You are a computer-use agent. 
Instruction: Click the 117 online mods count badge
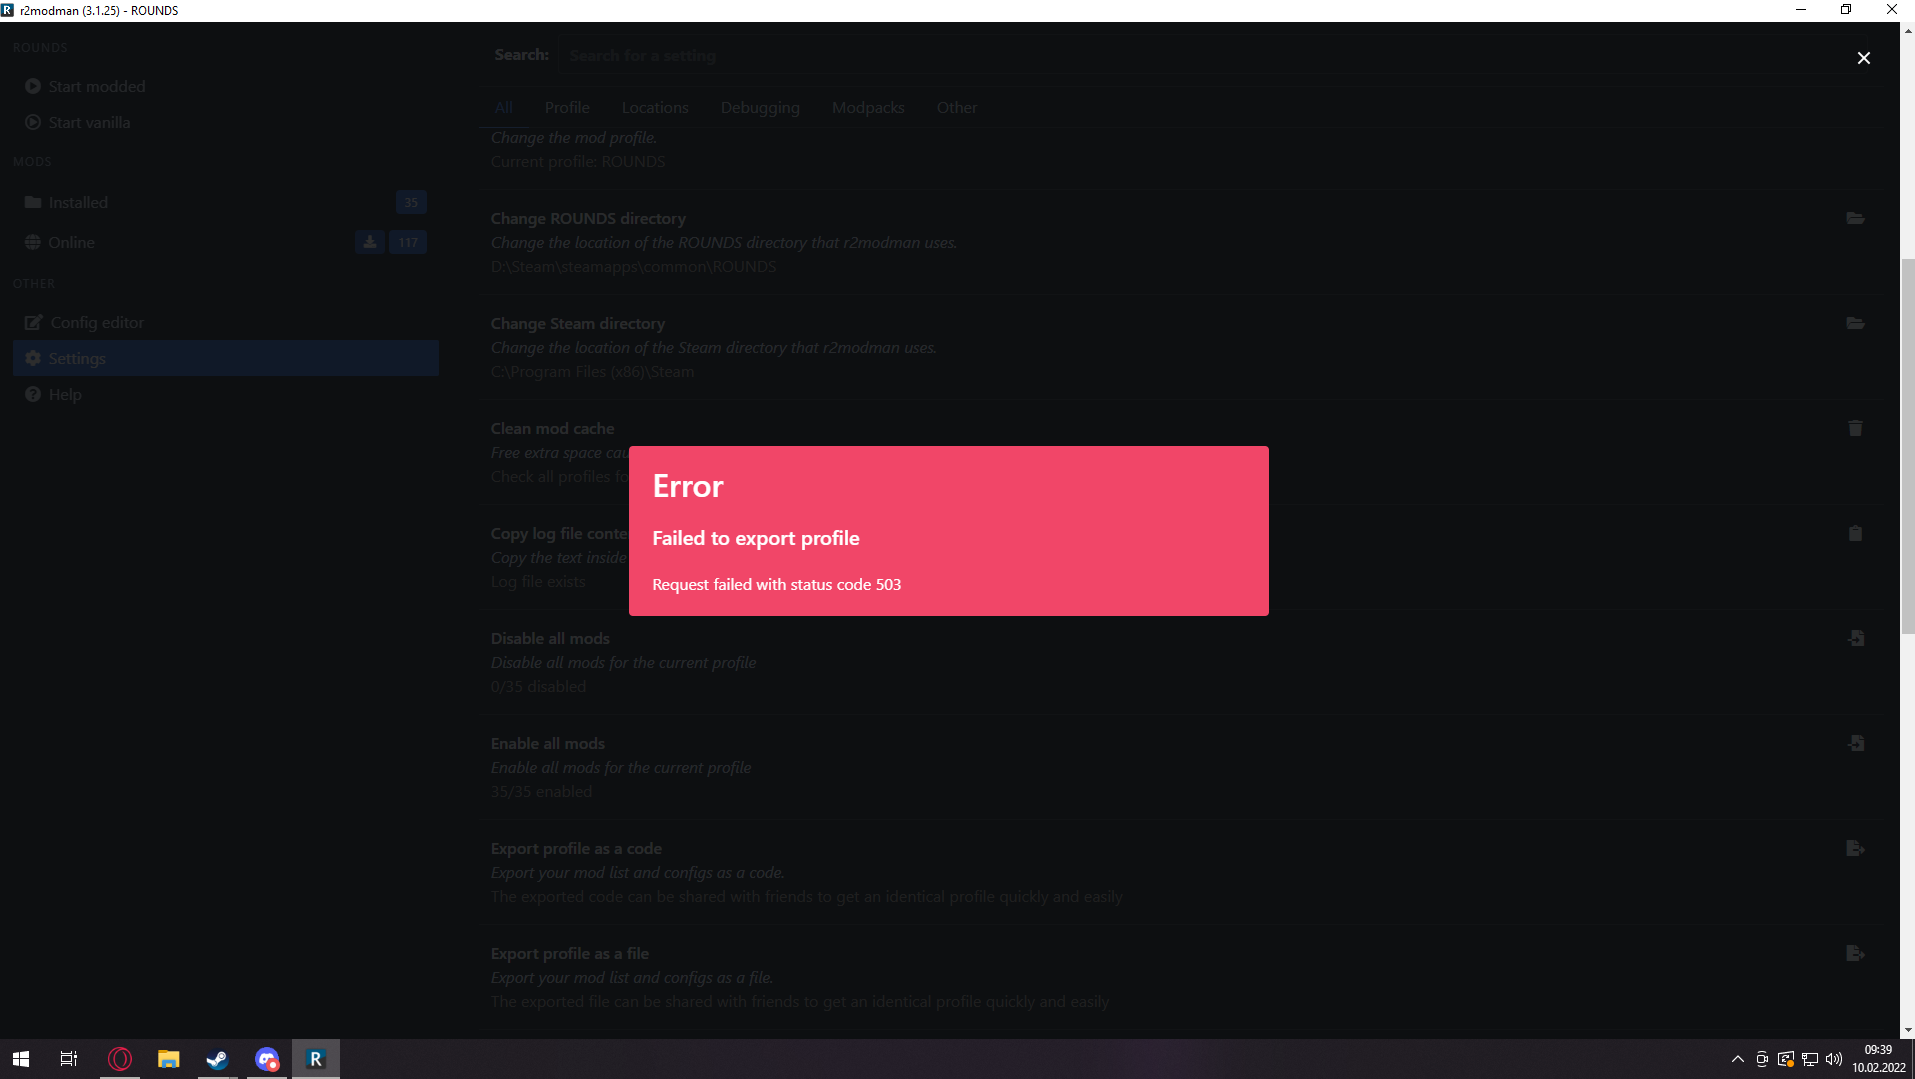408,242
